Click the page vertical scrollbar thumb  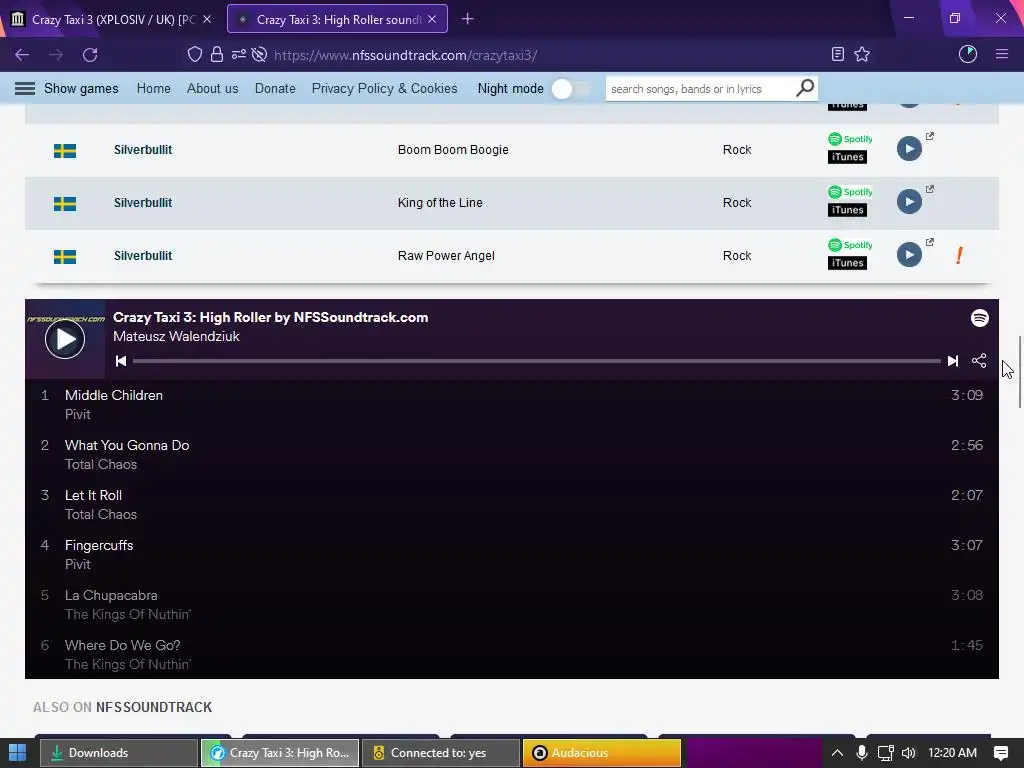pos(1019,372)
